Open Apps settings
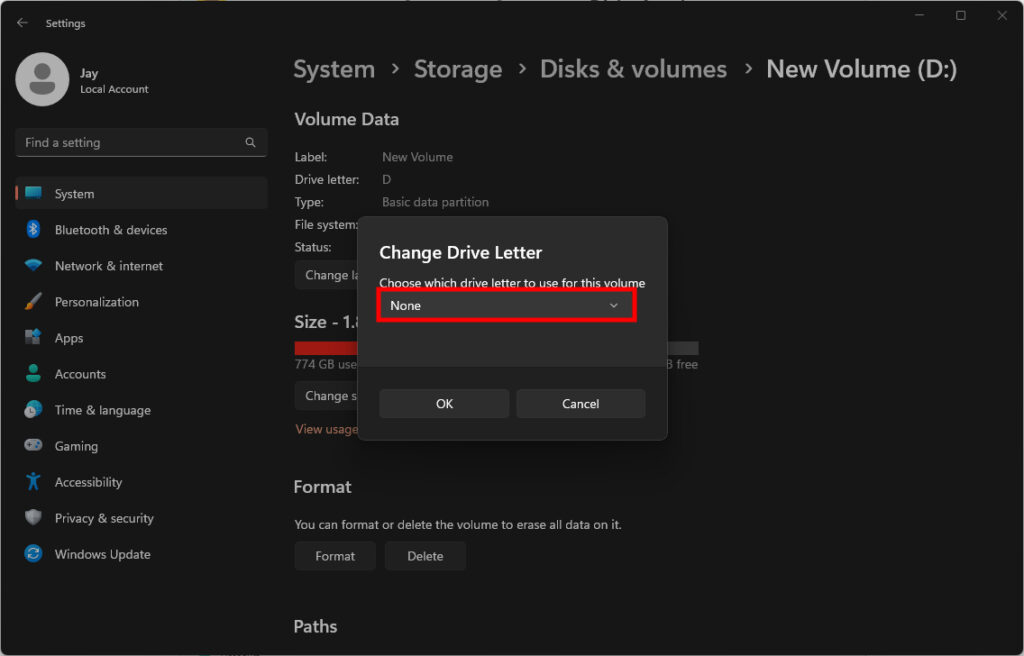Image resolution: width=1024 pixels, height=656 pixels. point(68,337)
